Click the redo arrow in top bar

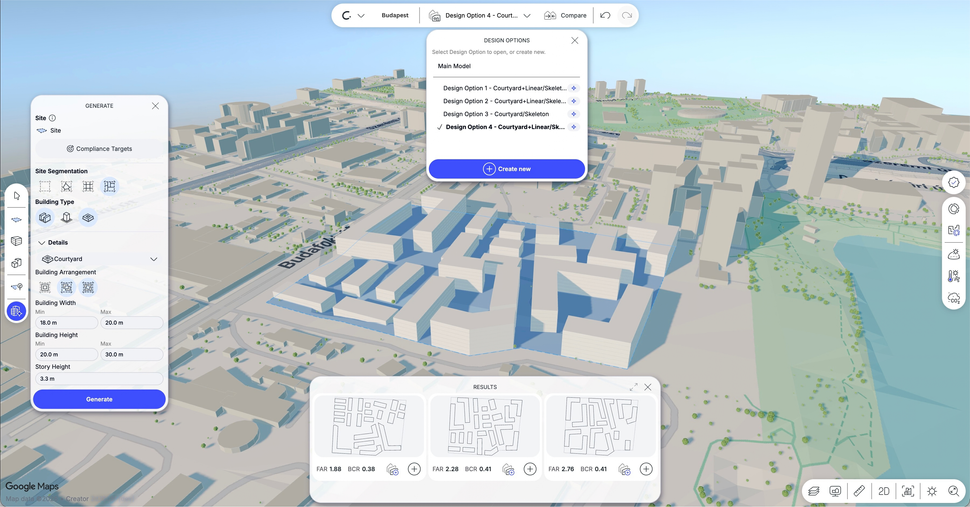[627, 15]
